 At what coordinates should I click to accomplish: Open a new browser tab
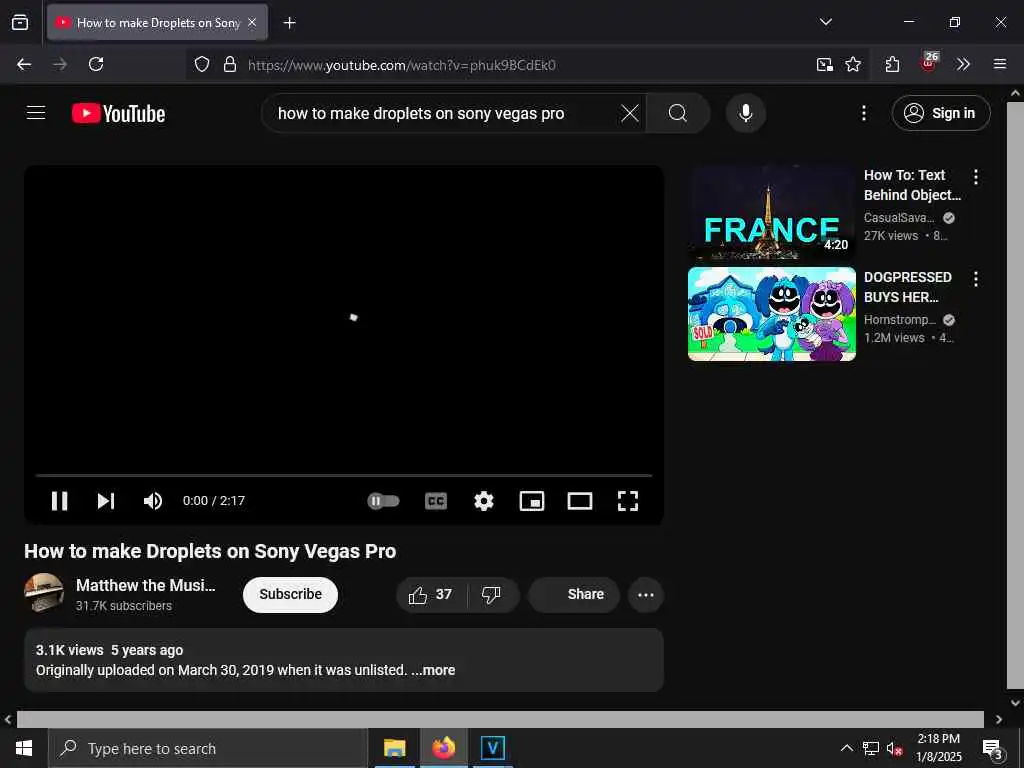[x=289, y=23]
